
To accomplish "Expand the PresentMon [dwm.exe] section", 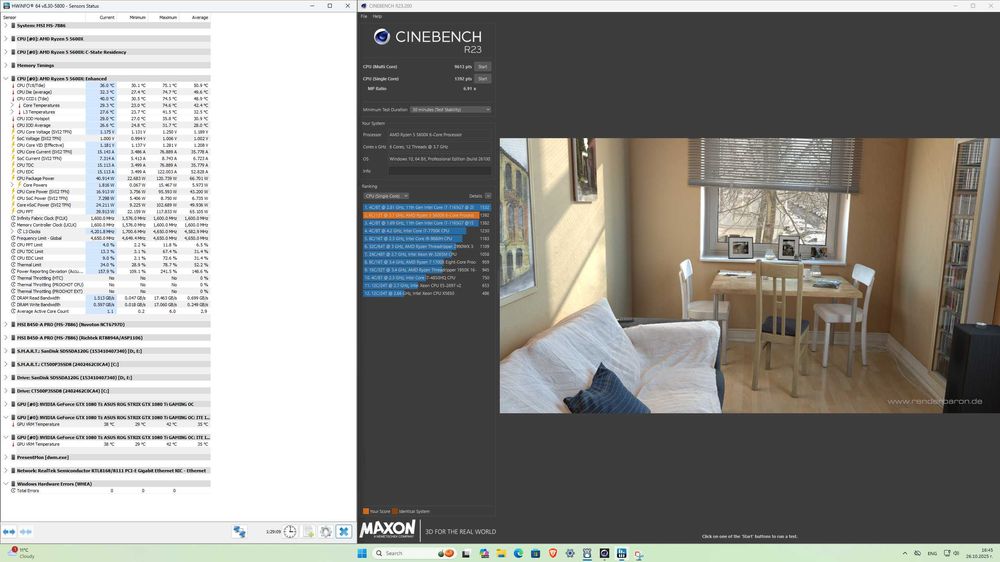I will (x=6, y=457).
